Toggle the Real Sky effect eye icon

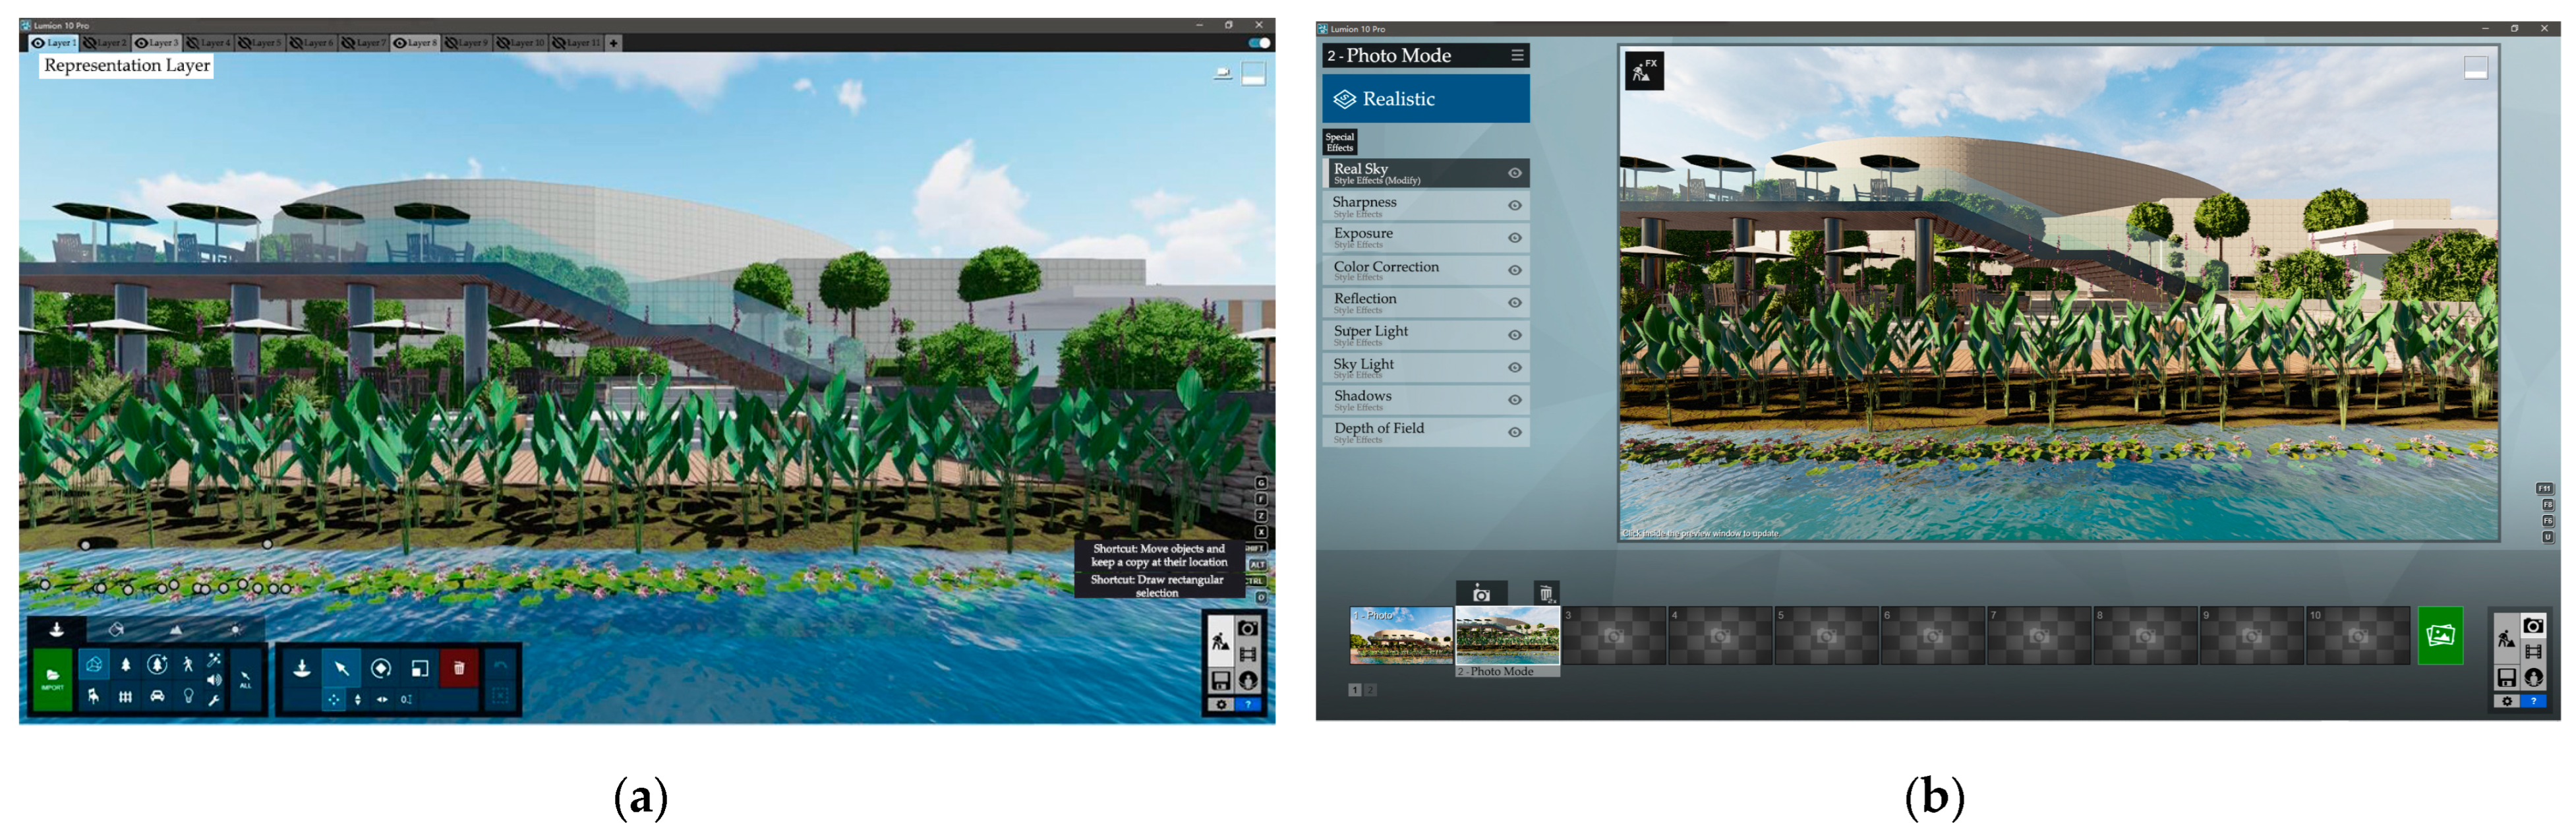(1514, 173)
